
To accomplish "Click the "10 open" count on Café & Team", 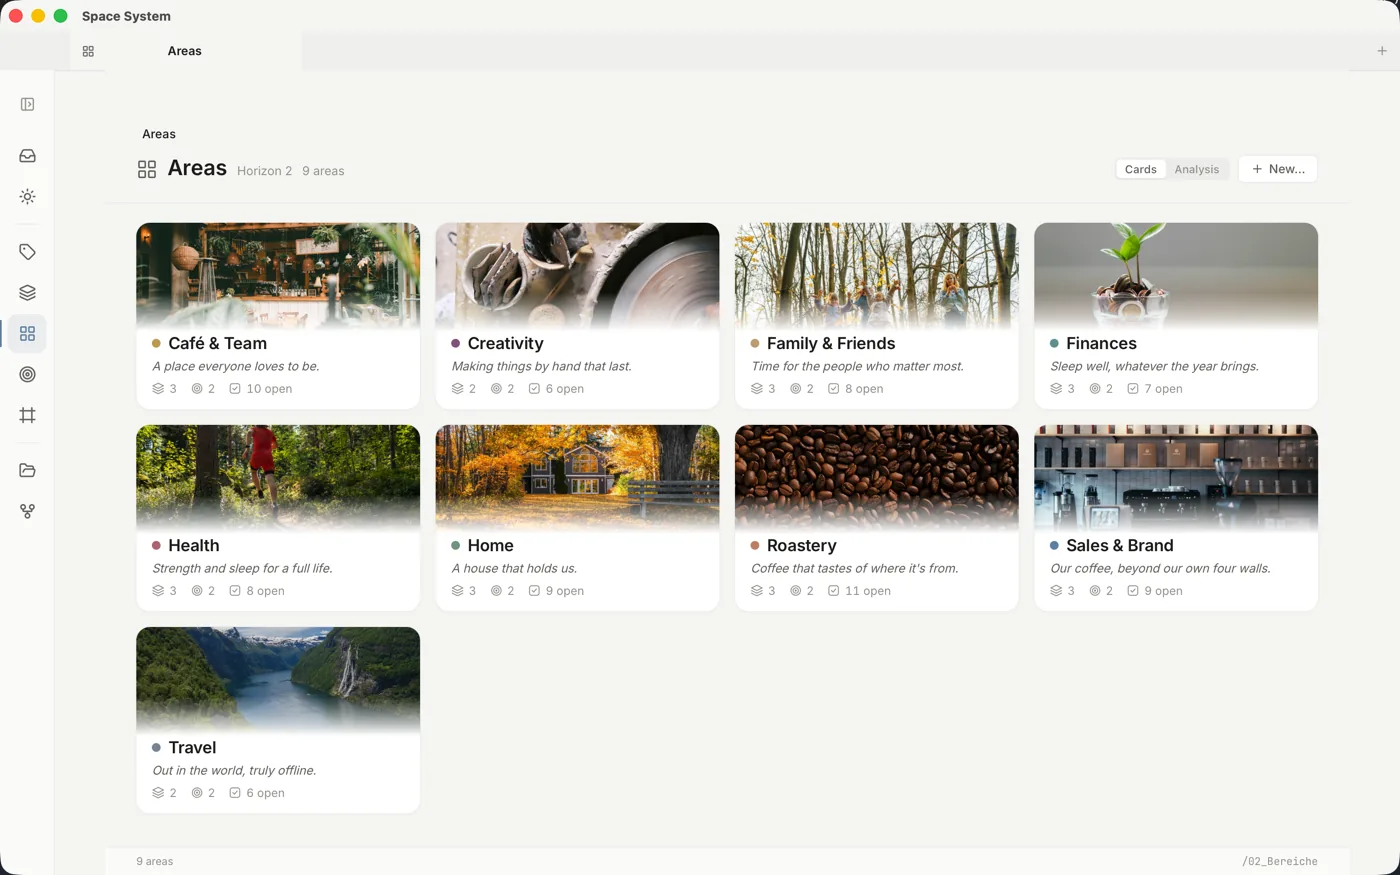I will (x=269, y=389).
